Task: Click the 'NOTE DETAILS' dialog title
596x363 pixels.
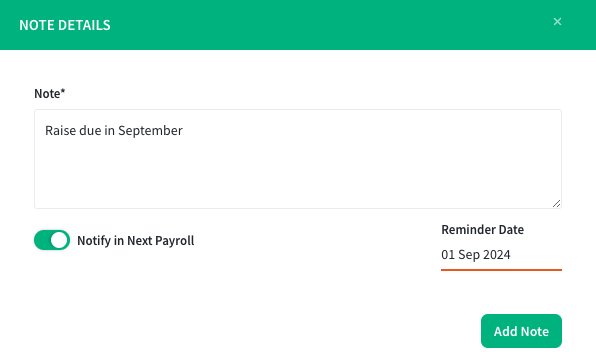Action: (x=65, y=25)
